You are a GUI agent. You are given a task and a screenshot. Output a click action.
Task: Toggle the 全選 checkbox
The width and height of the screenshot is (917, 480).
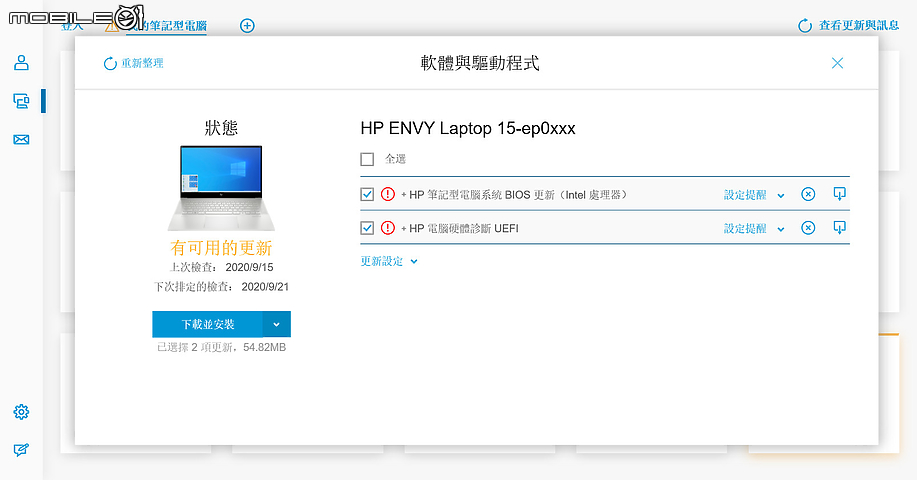pos(367,159)
